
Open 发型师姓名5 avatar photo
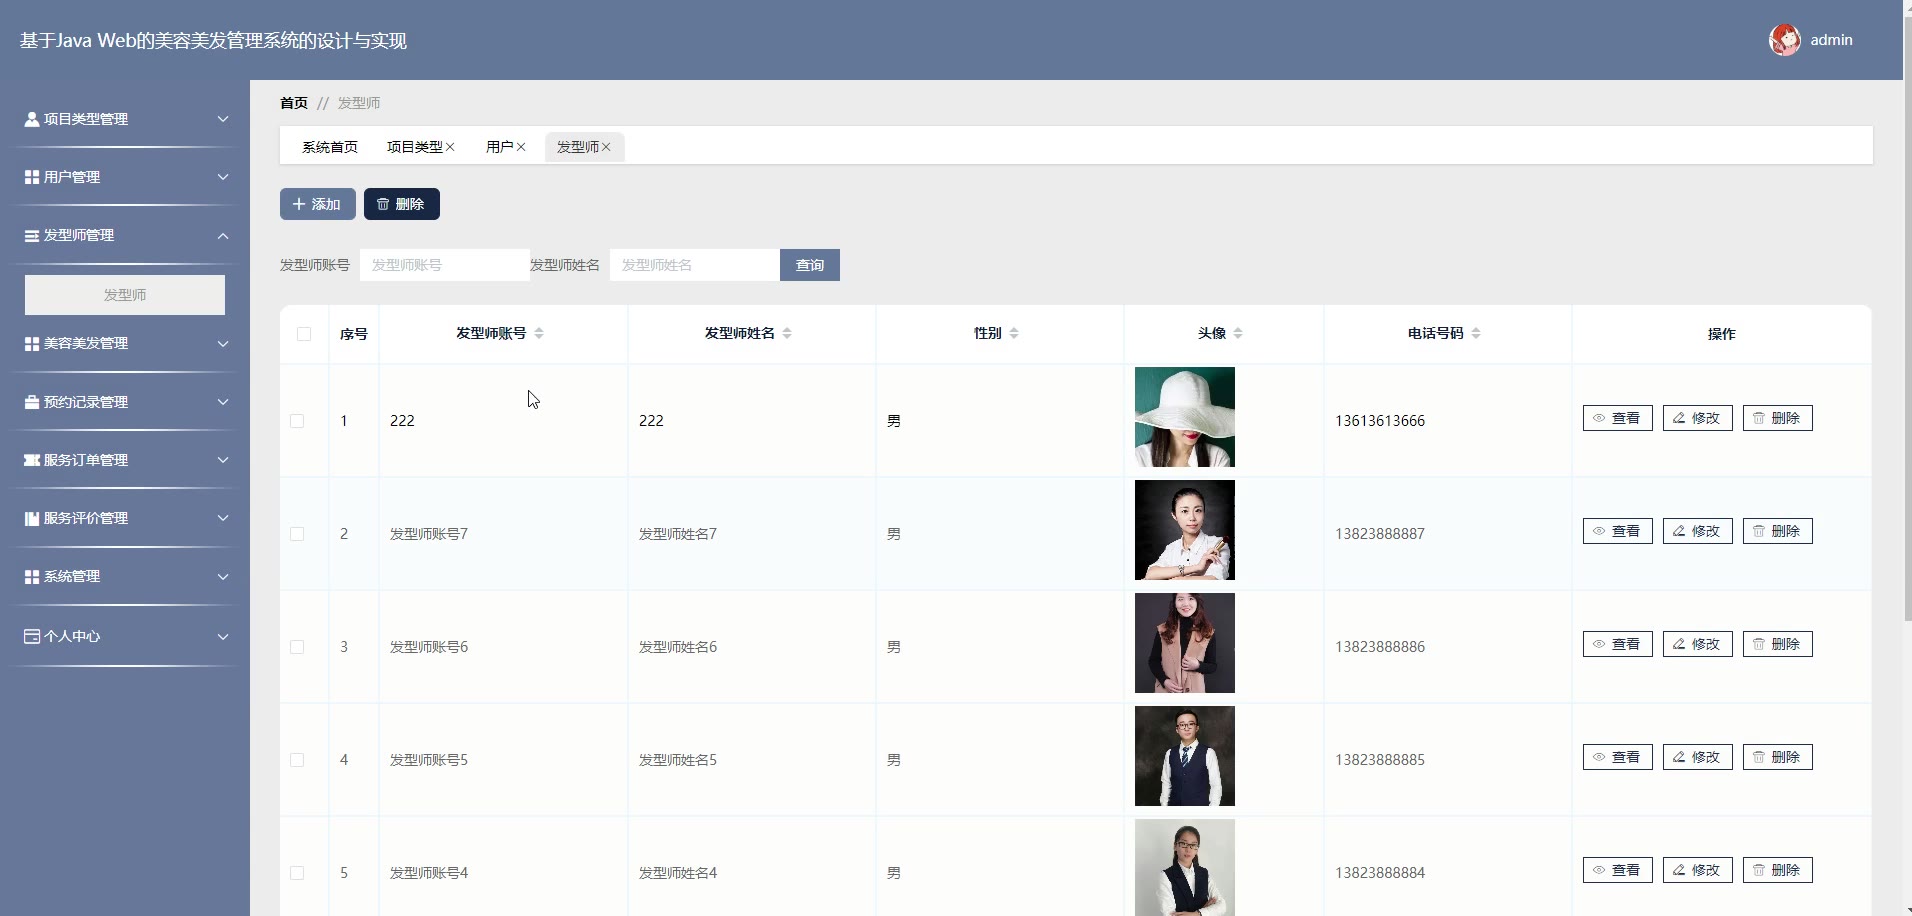(1185, 756)
